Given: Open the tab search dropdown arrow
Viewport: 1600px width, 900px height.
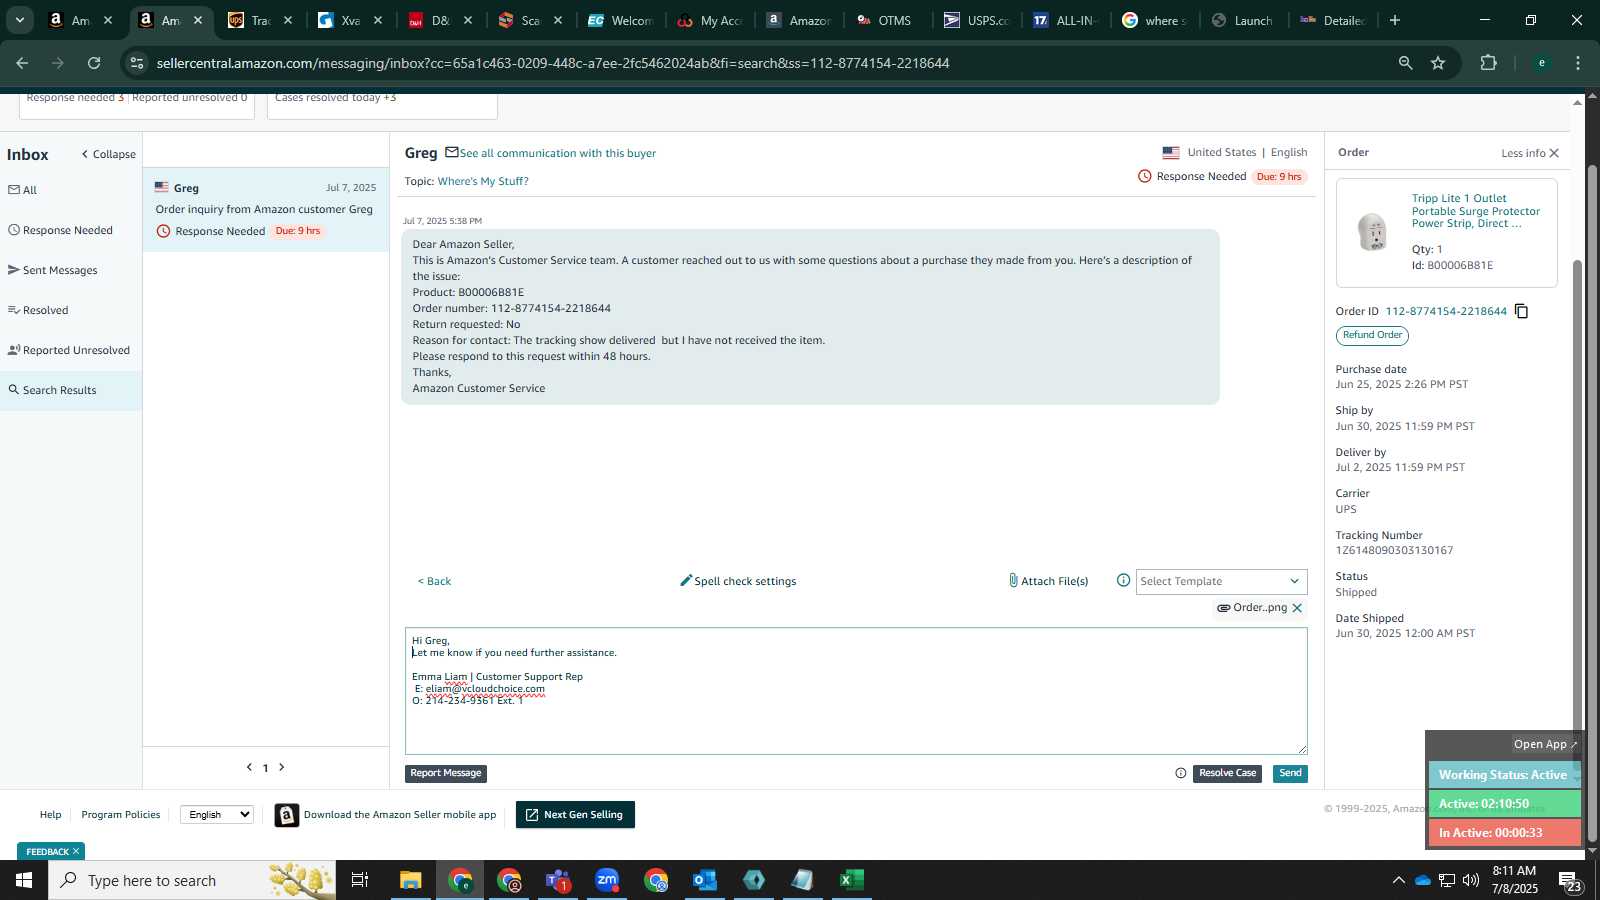Looking at the screenshot, I should tap(19, 20).
